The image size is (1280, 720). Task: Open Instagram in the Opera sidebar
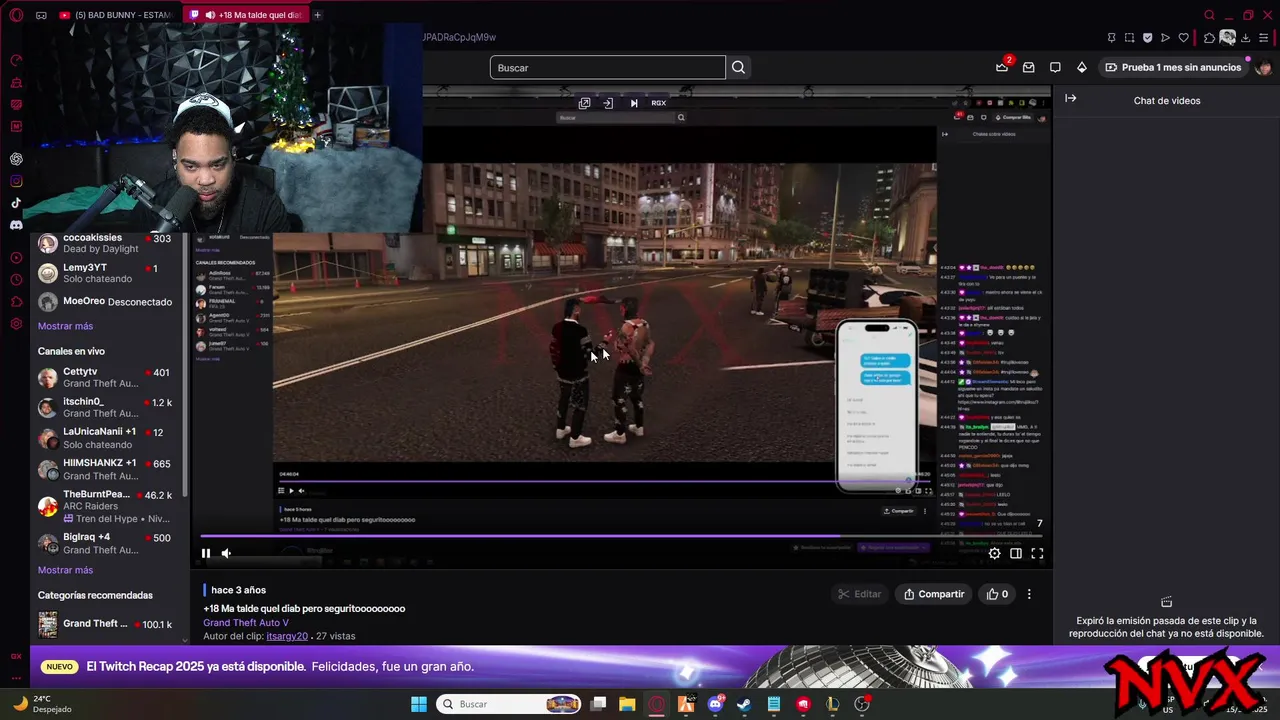pyautogui.click(x=16, y=181)
